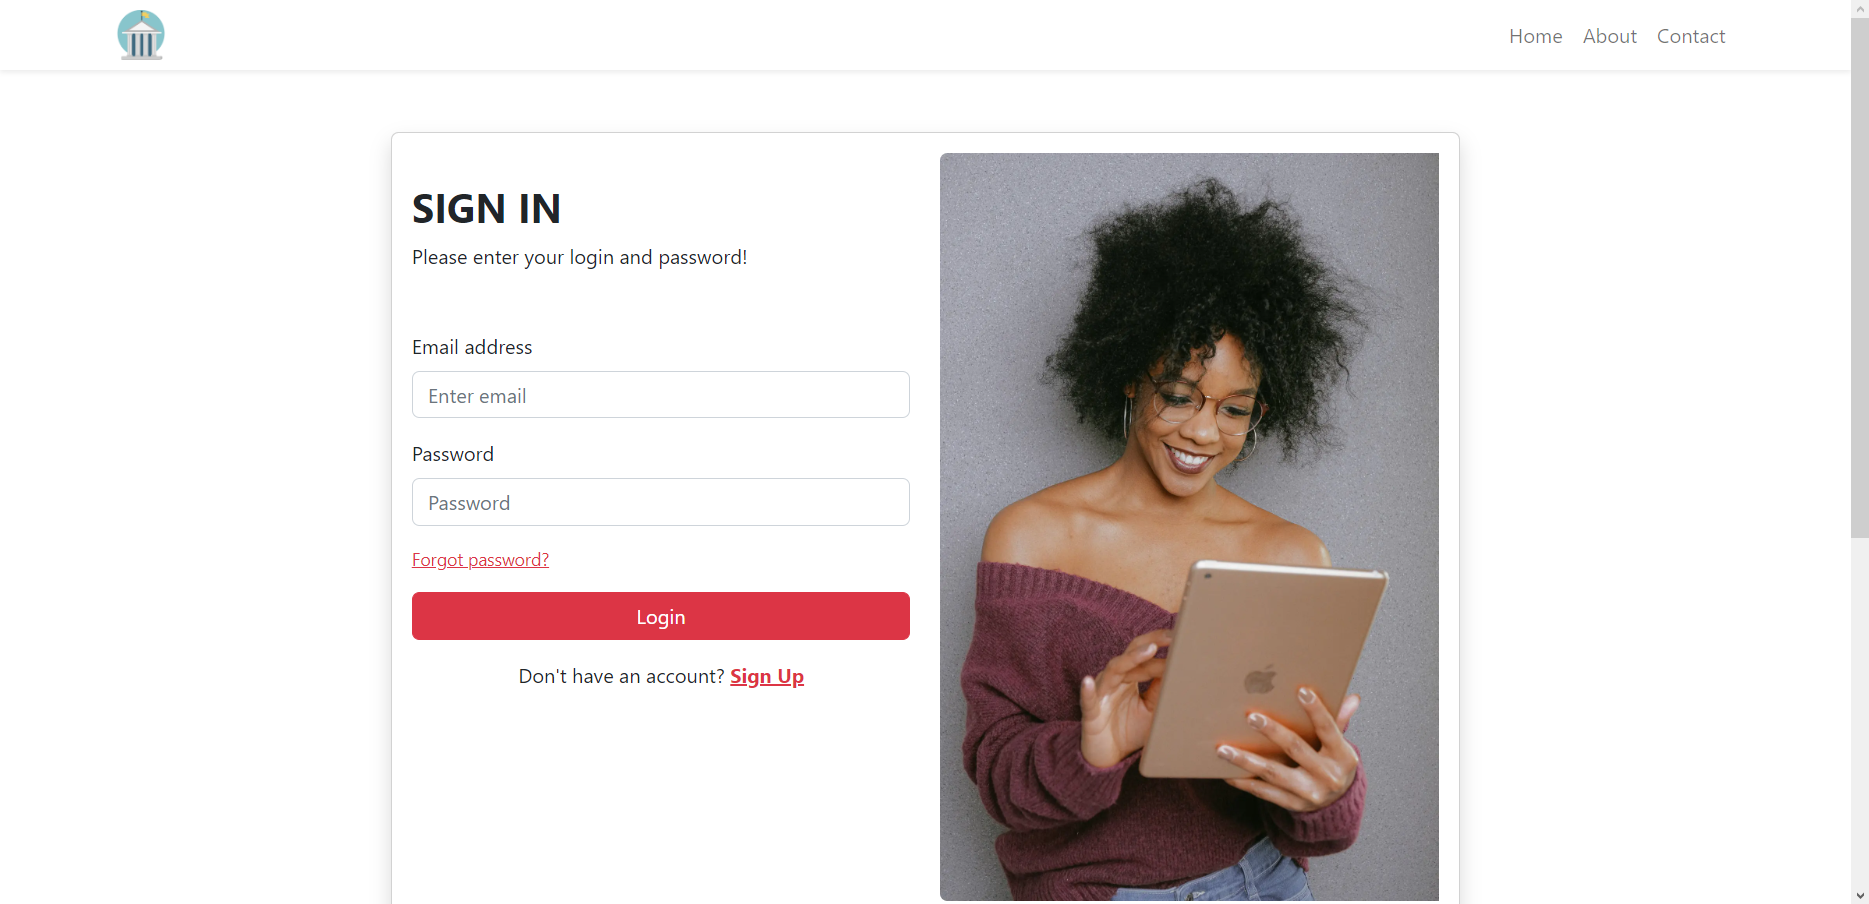Click the "Don't have an account?" text
Image resolution: width=1869 pixels, height=904 pixels.
point(621,677)
